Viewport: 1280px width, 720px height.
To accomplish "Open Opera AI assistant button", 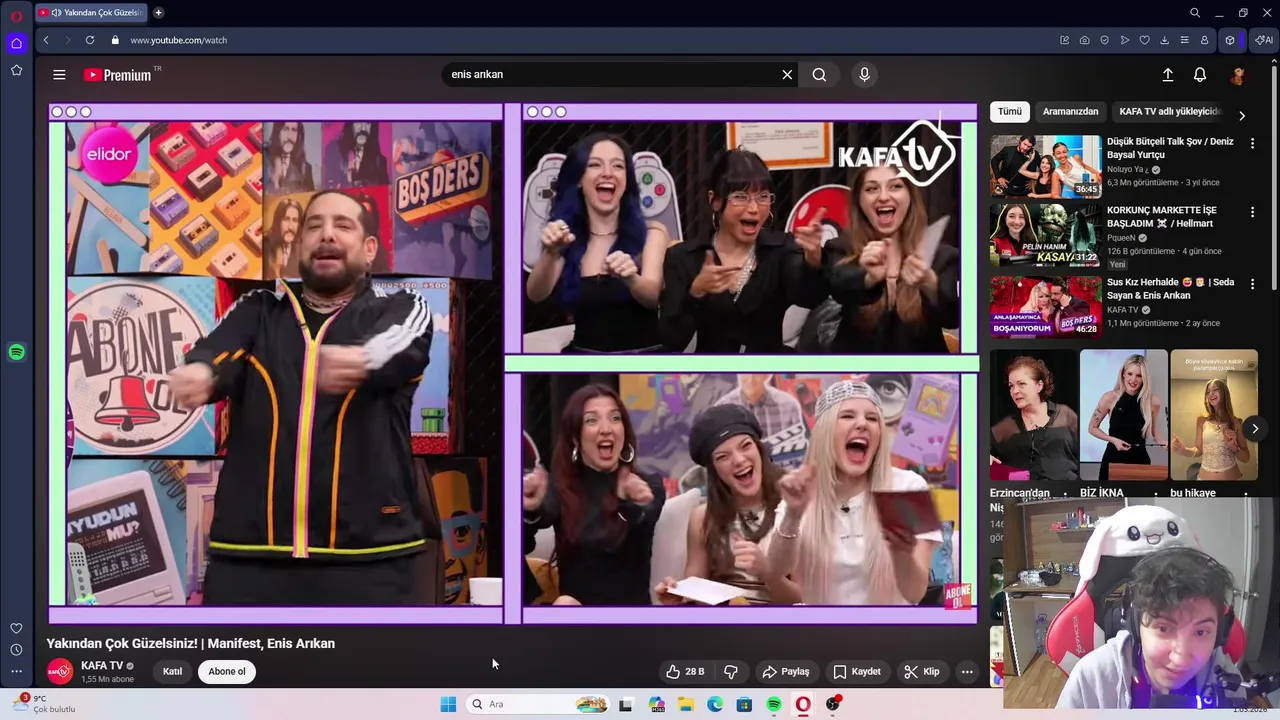I will pyautogui.click(x=1263, y=40).
